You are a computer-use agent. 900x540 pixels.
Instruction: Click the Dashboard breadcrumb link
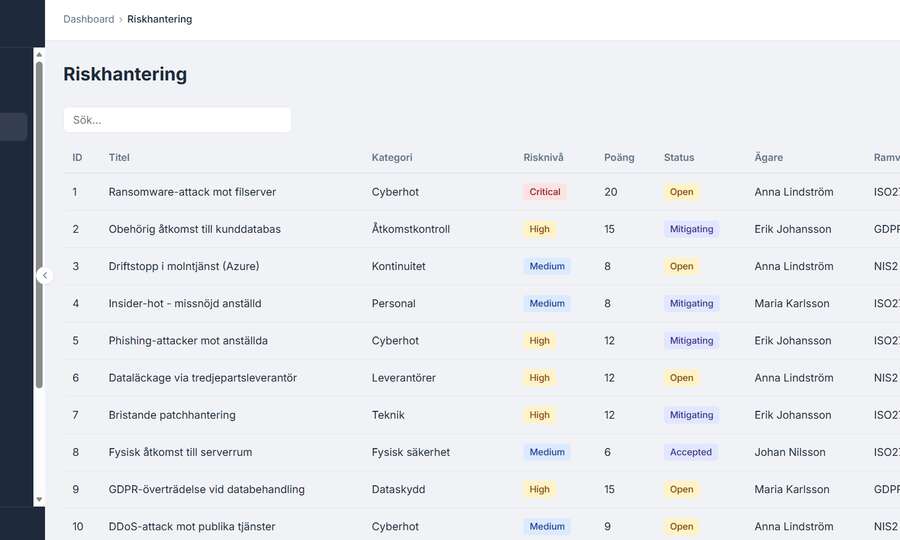88,19
